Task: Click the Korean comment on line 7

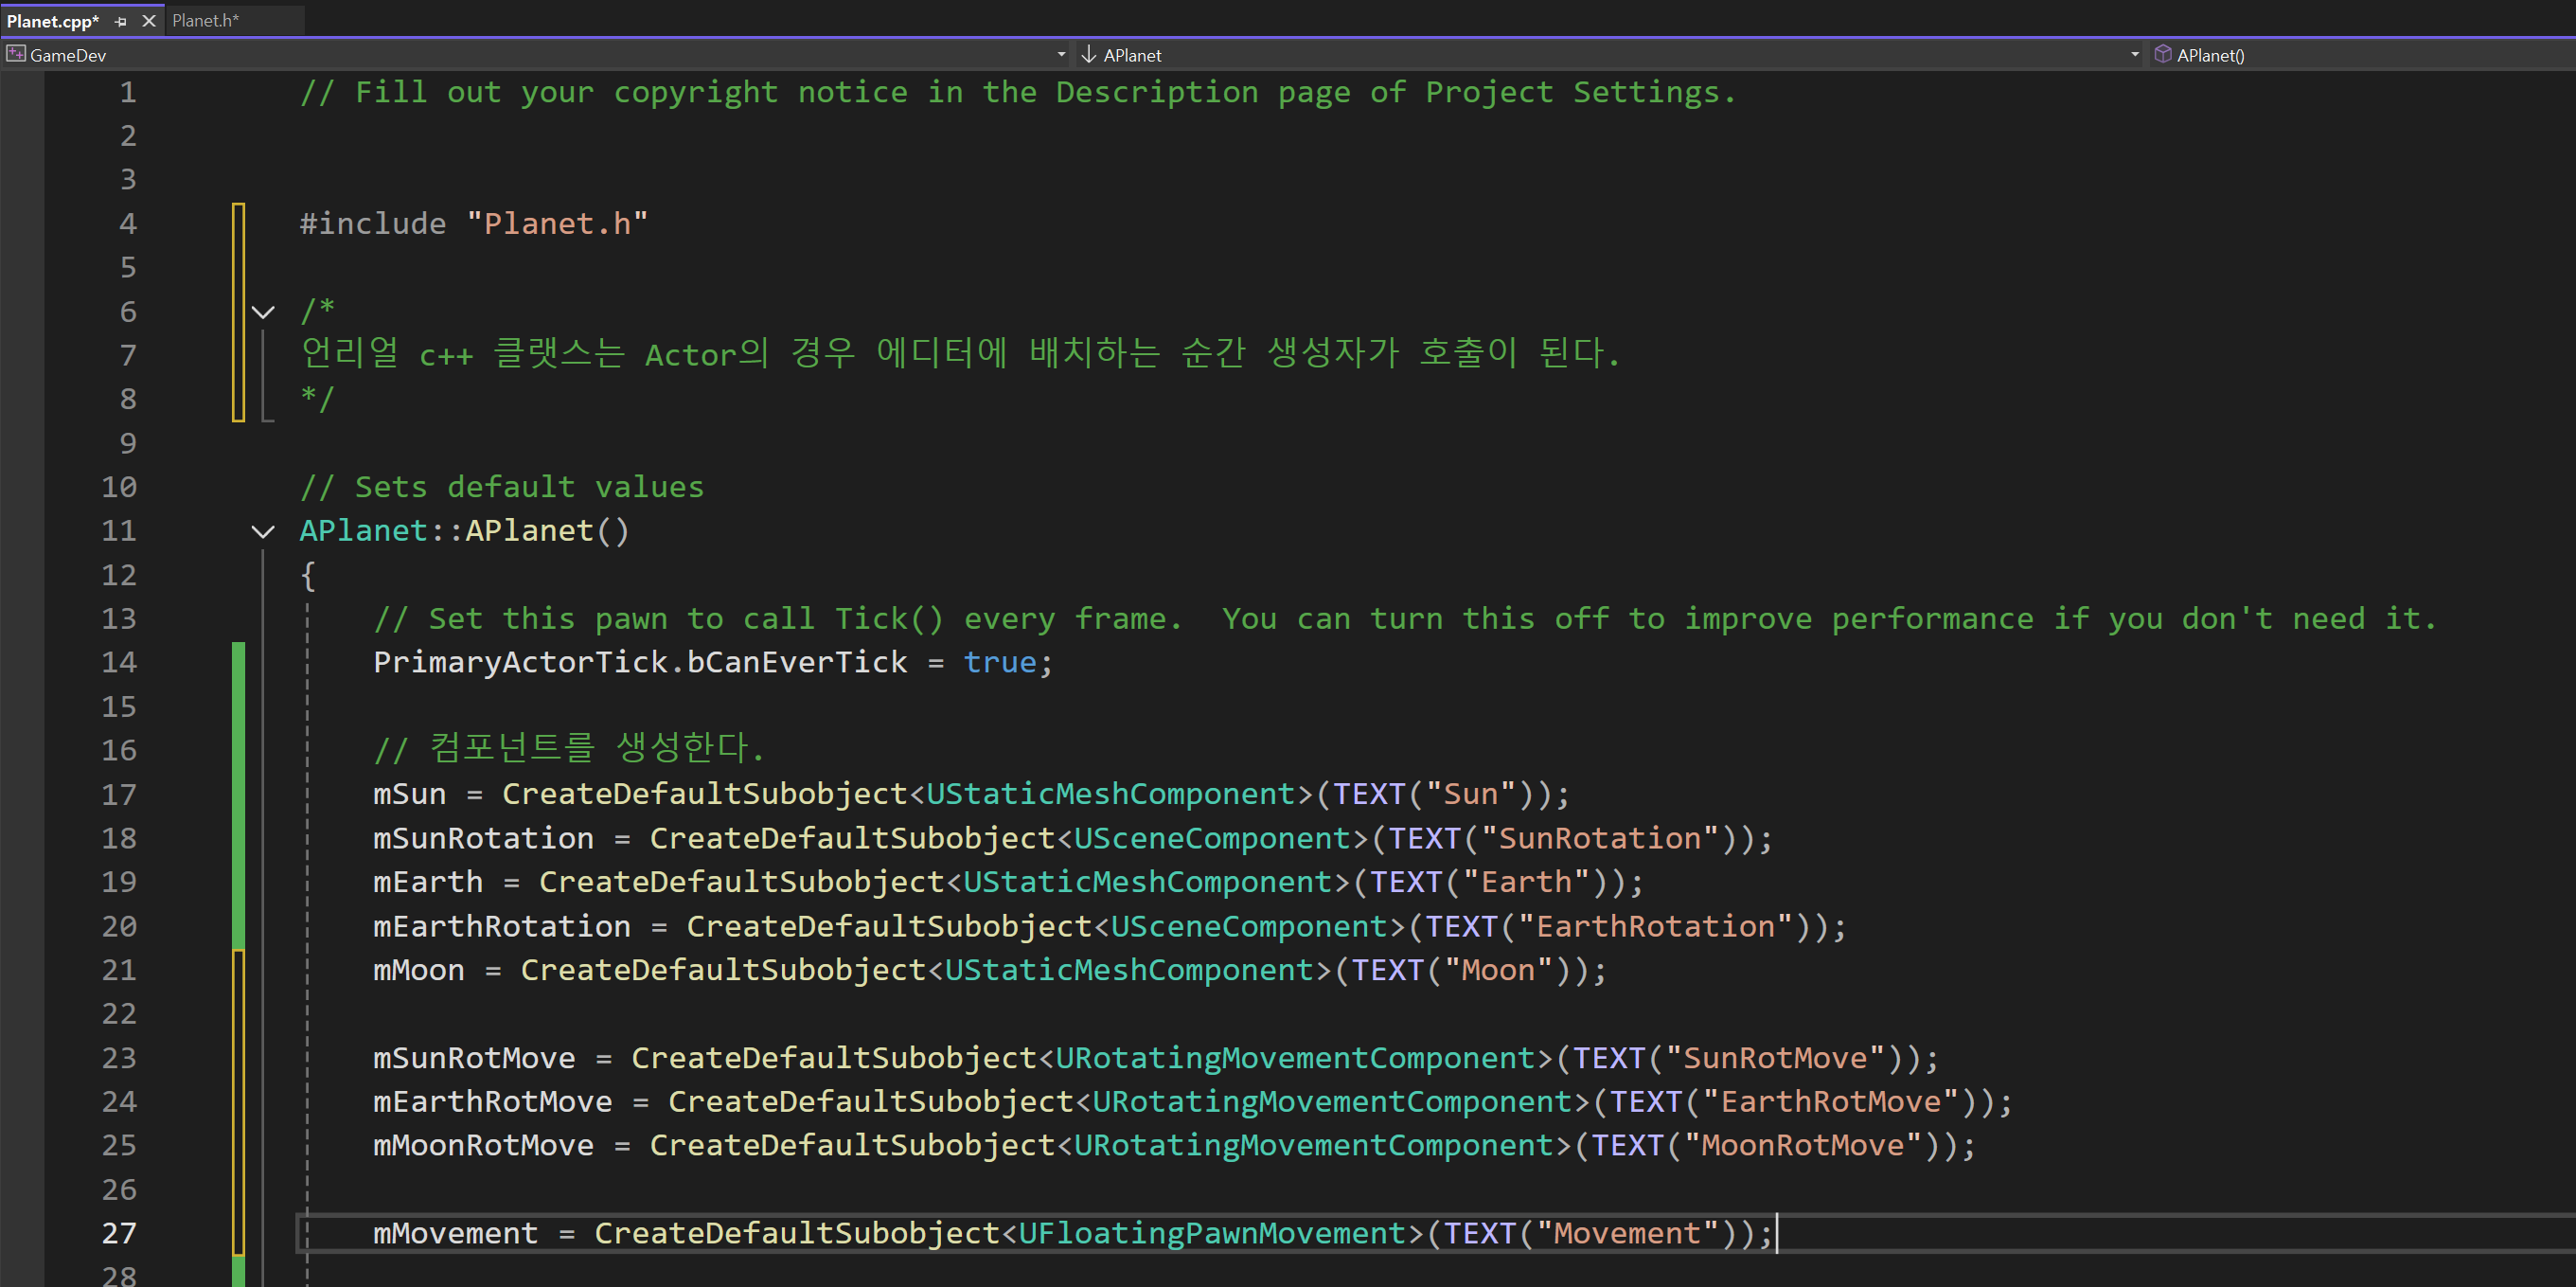Action: tap(960, 353)
